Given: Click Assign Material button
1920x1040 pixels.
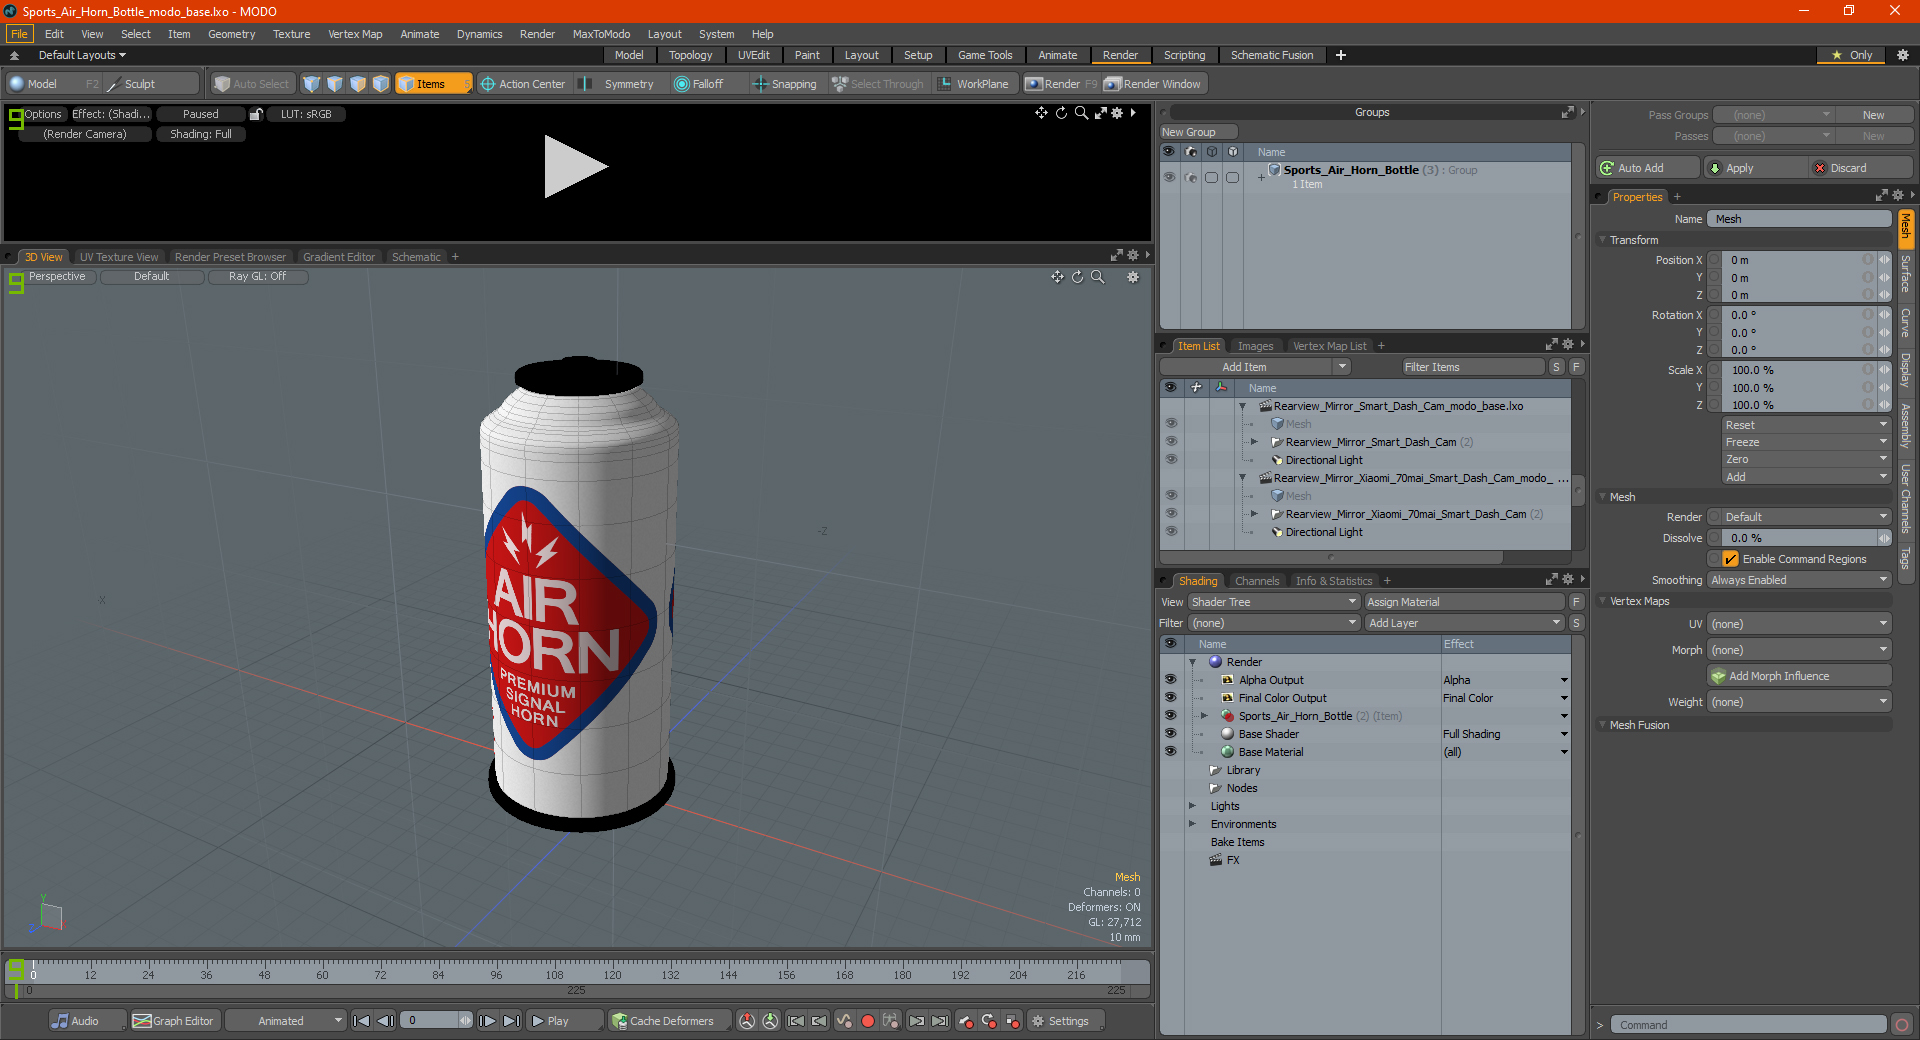Looking at the screenshot, I should (x=1464, y=602).
